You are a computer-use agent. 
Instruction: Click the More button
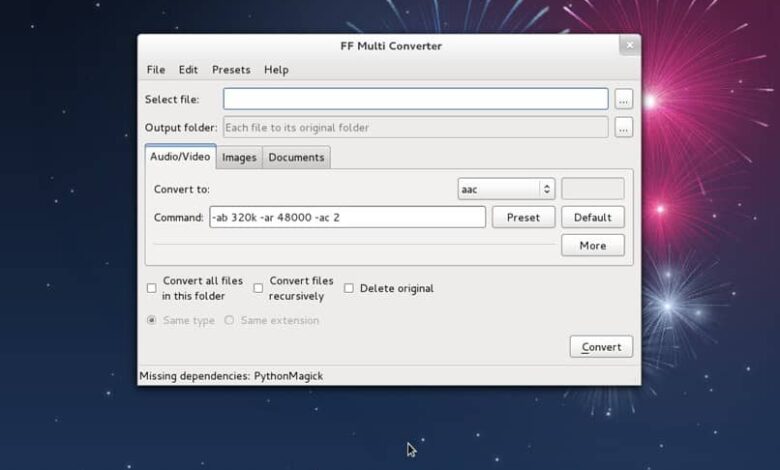pyautogui.click(x=592, y=245)
